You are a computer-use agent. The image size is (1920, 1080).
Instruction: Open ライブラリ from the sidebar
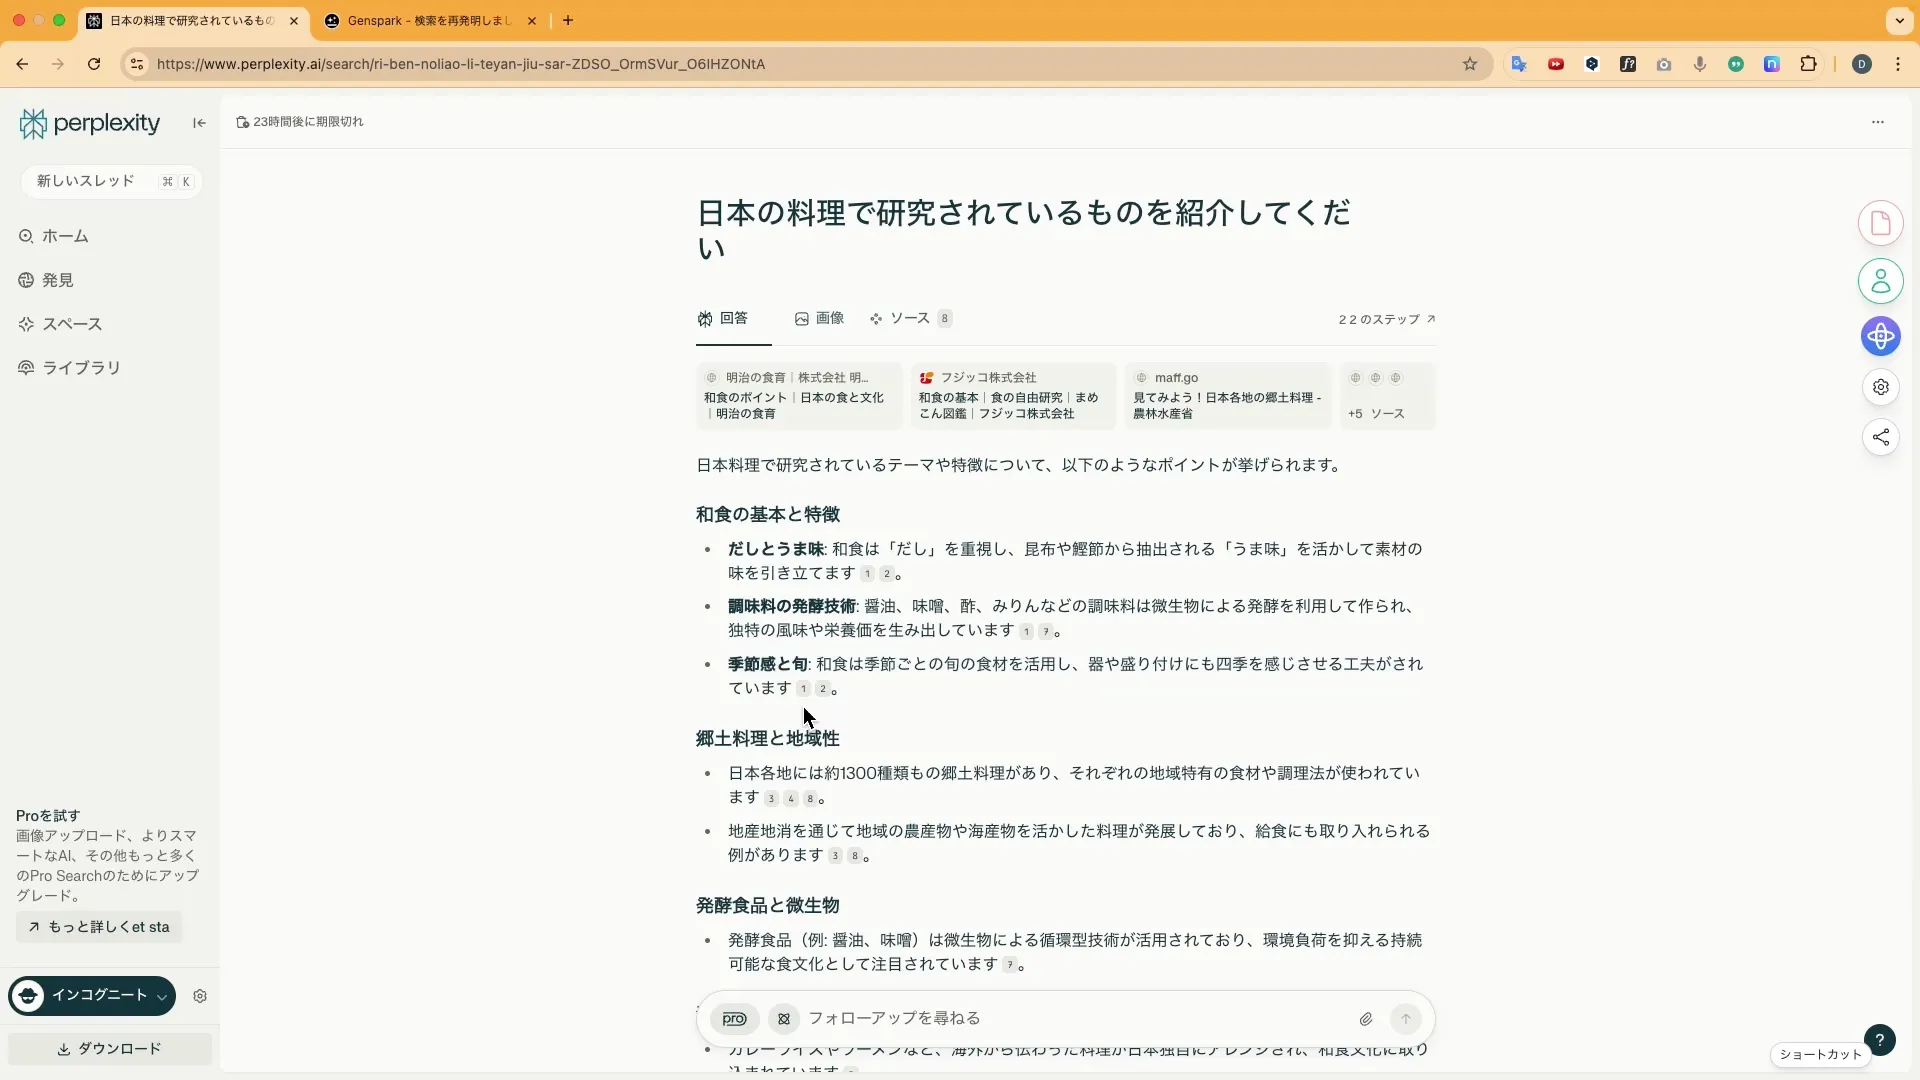(x=82, y=367)
